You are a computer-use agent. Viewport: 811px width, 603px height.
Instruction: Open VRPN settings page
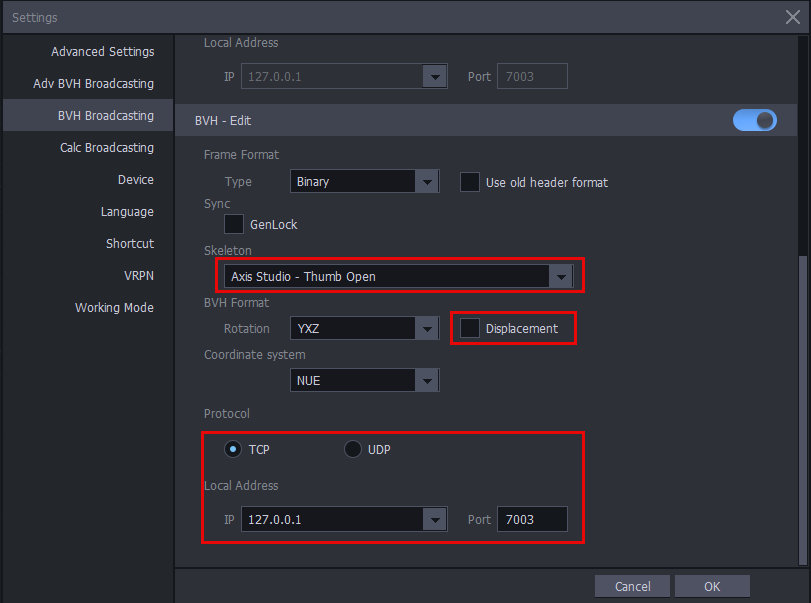[x=139, y=276]
